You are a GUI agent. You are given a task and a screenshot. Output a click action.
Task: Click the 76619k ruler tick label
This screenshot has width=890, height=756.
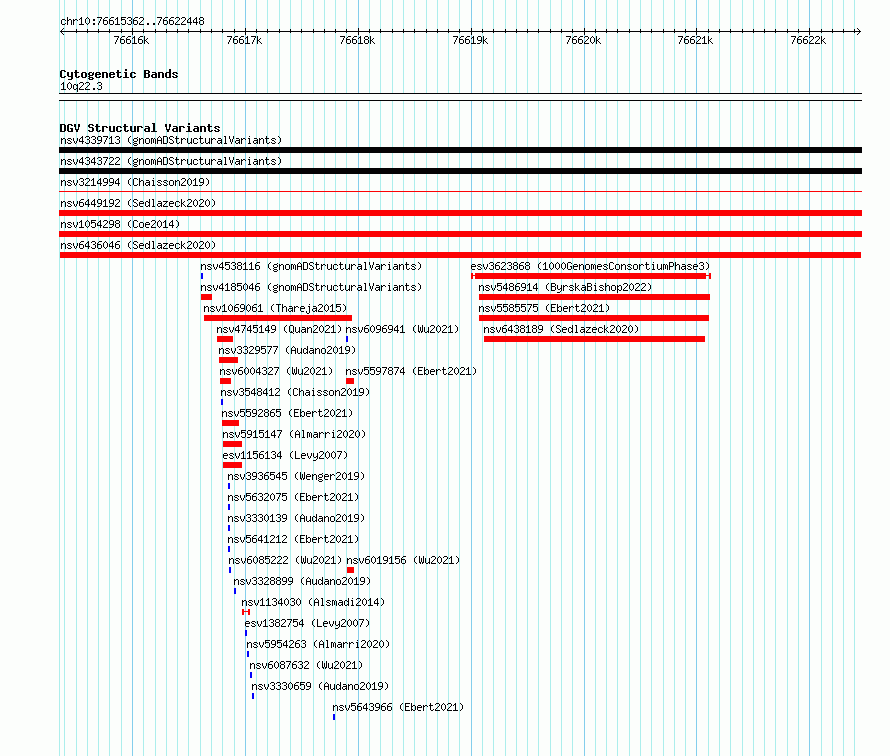click(x=470, y=40)
